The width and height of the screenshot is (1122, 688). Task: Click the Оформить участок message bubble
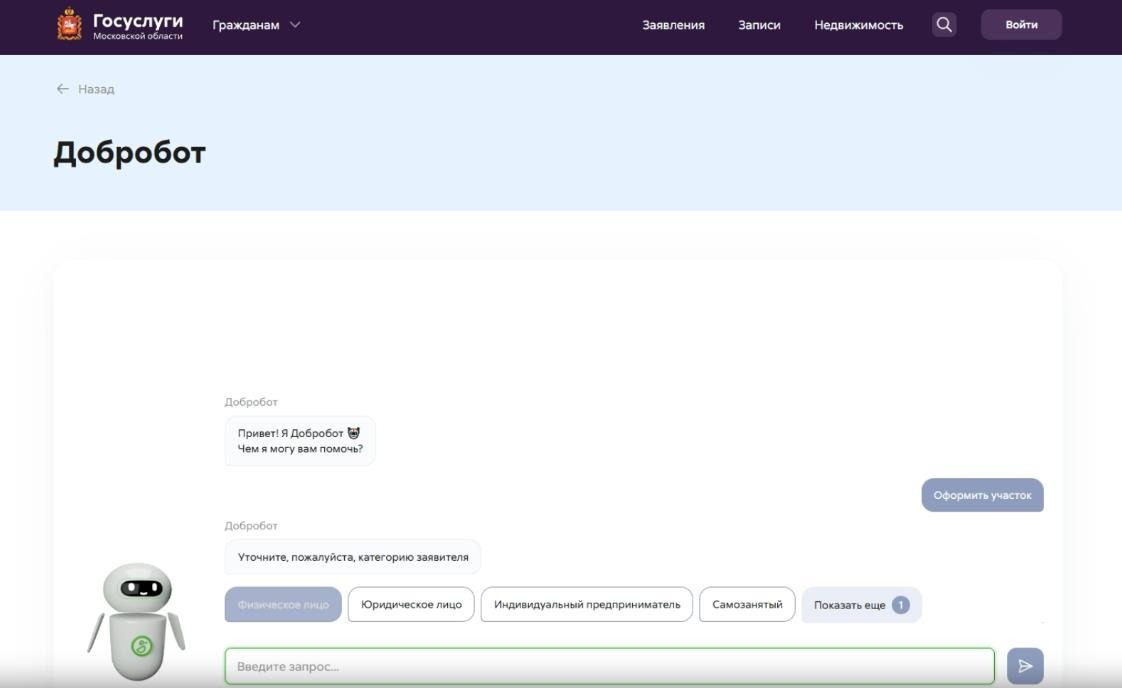pos(982,495)
